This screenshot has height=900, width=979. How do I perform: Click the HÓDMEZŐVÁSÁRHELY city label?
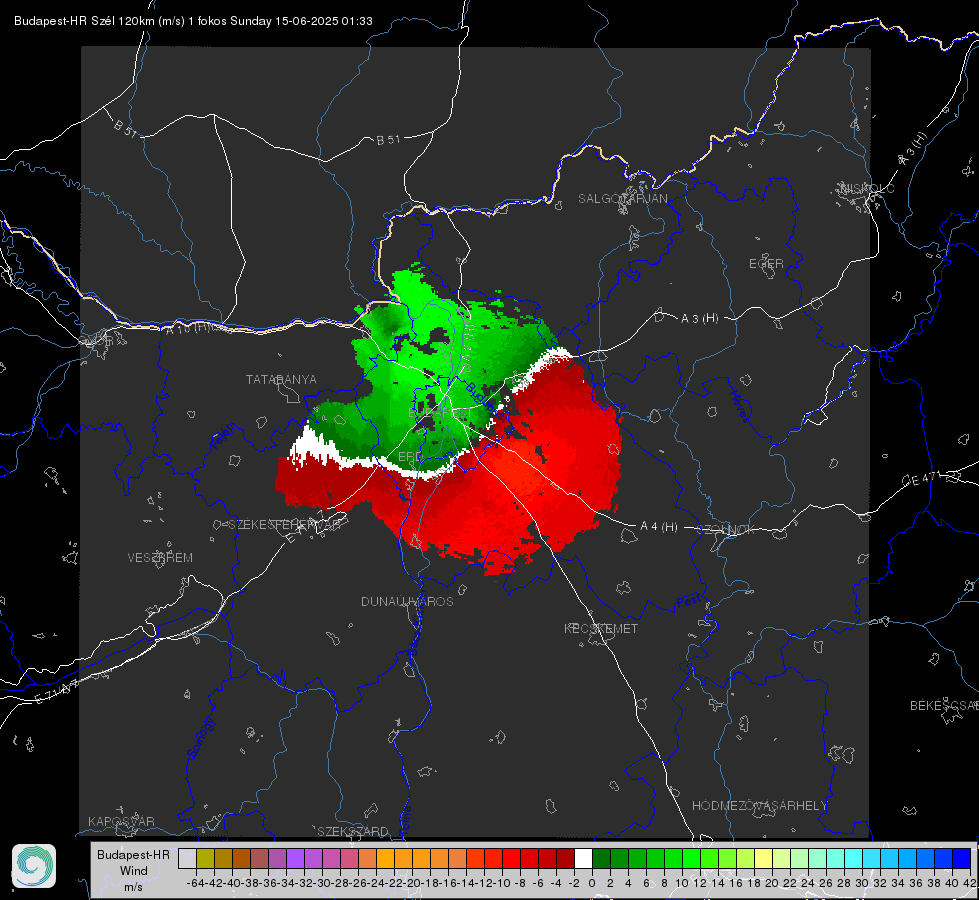tap(760, 806)
